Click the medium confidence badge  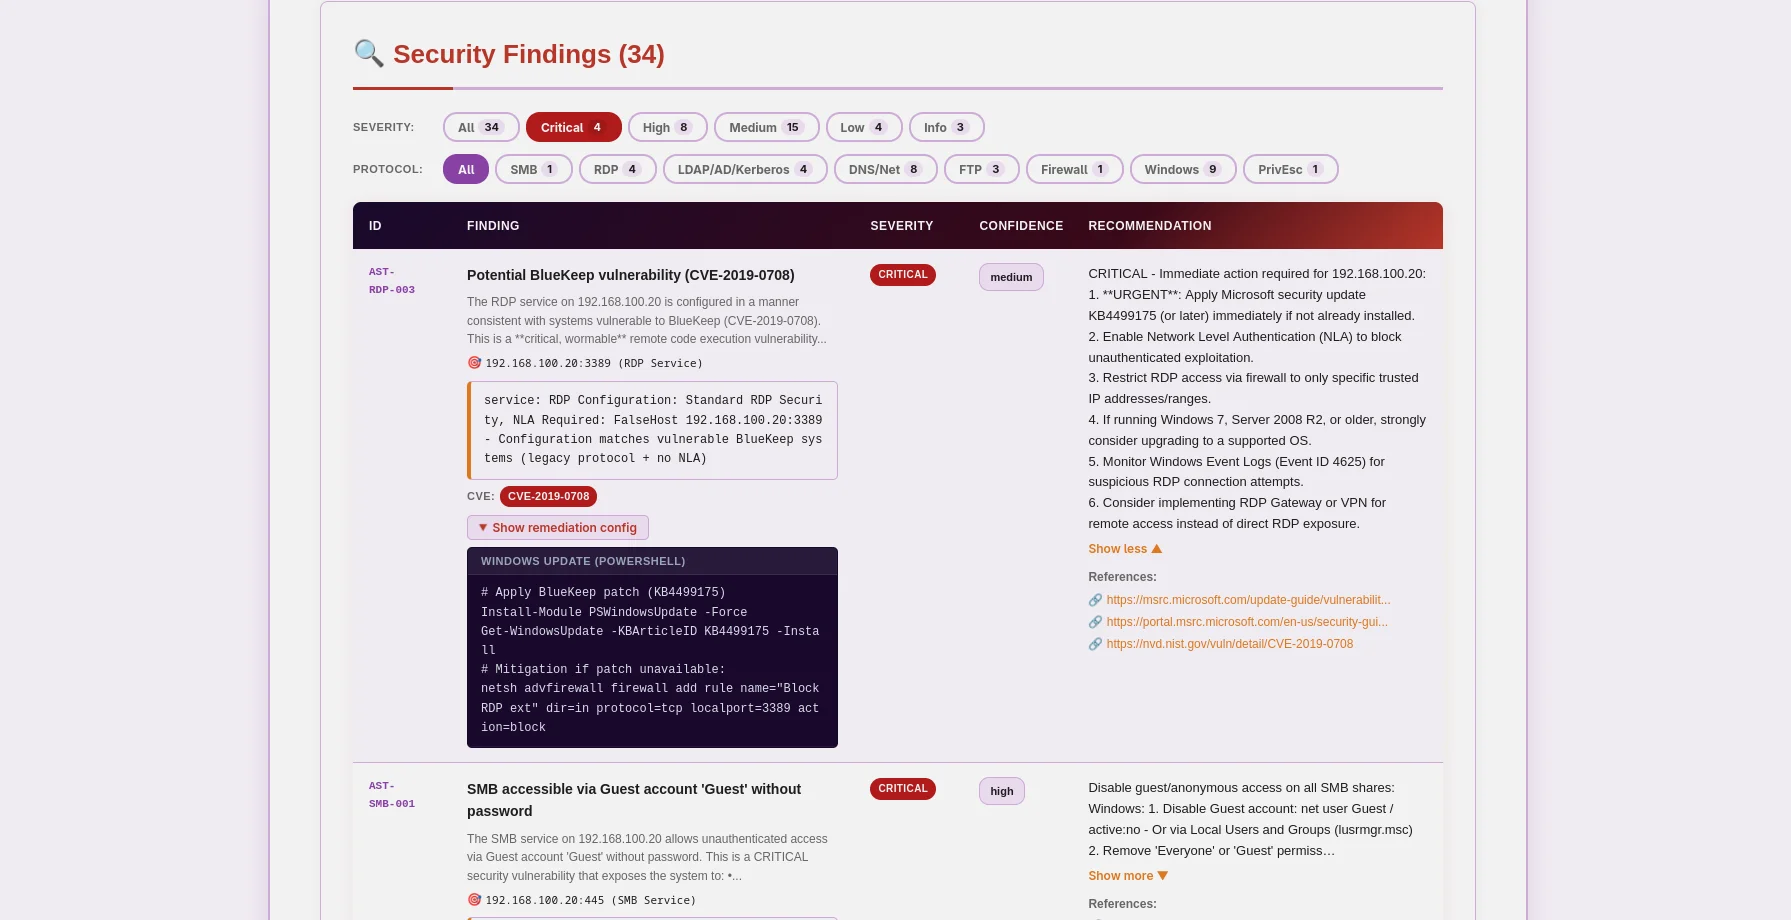(x=1011, y=277)
